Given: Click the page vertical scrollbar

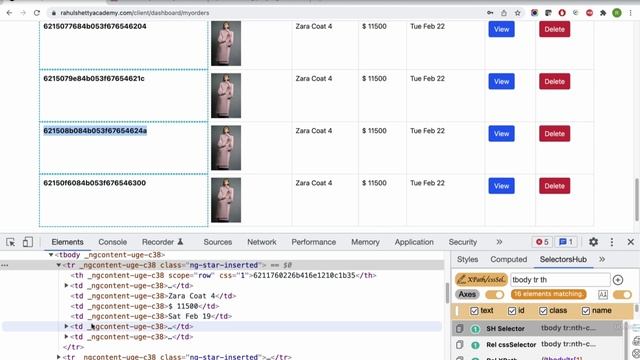Looking at the screenshot, I should [637, 200].
